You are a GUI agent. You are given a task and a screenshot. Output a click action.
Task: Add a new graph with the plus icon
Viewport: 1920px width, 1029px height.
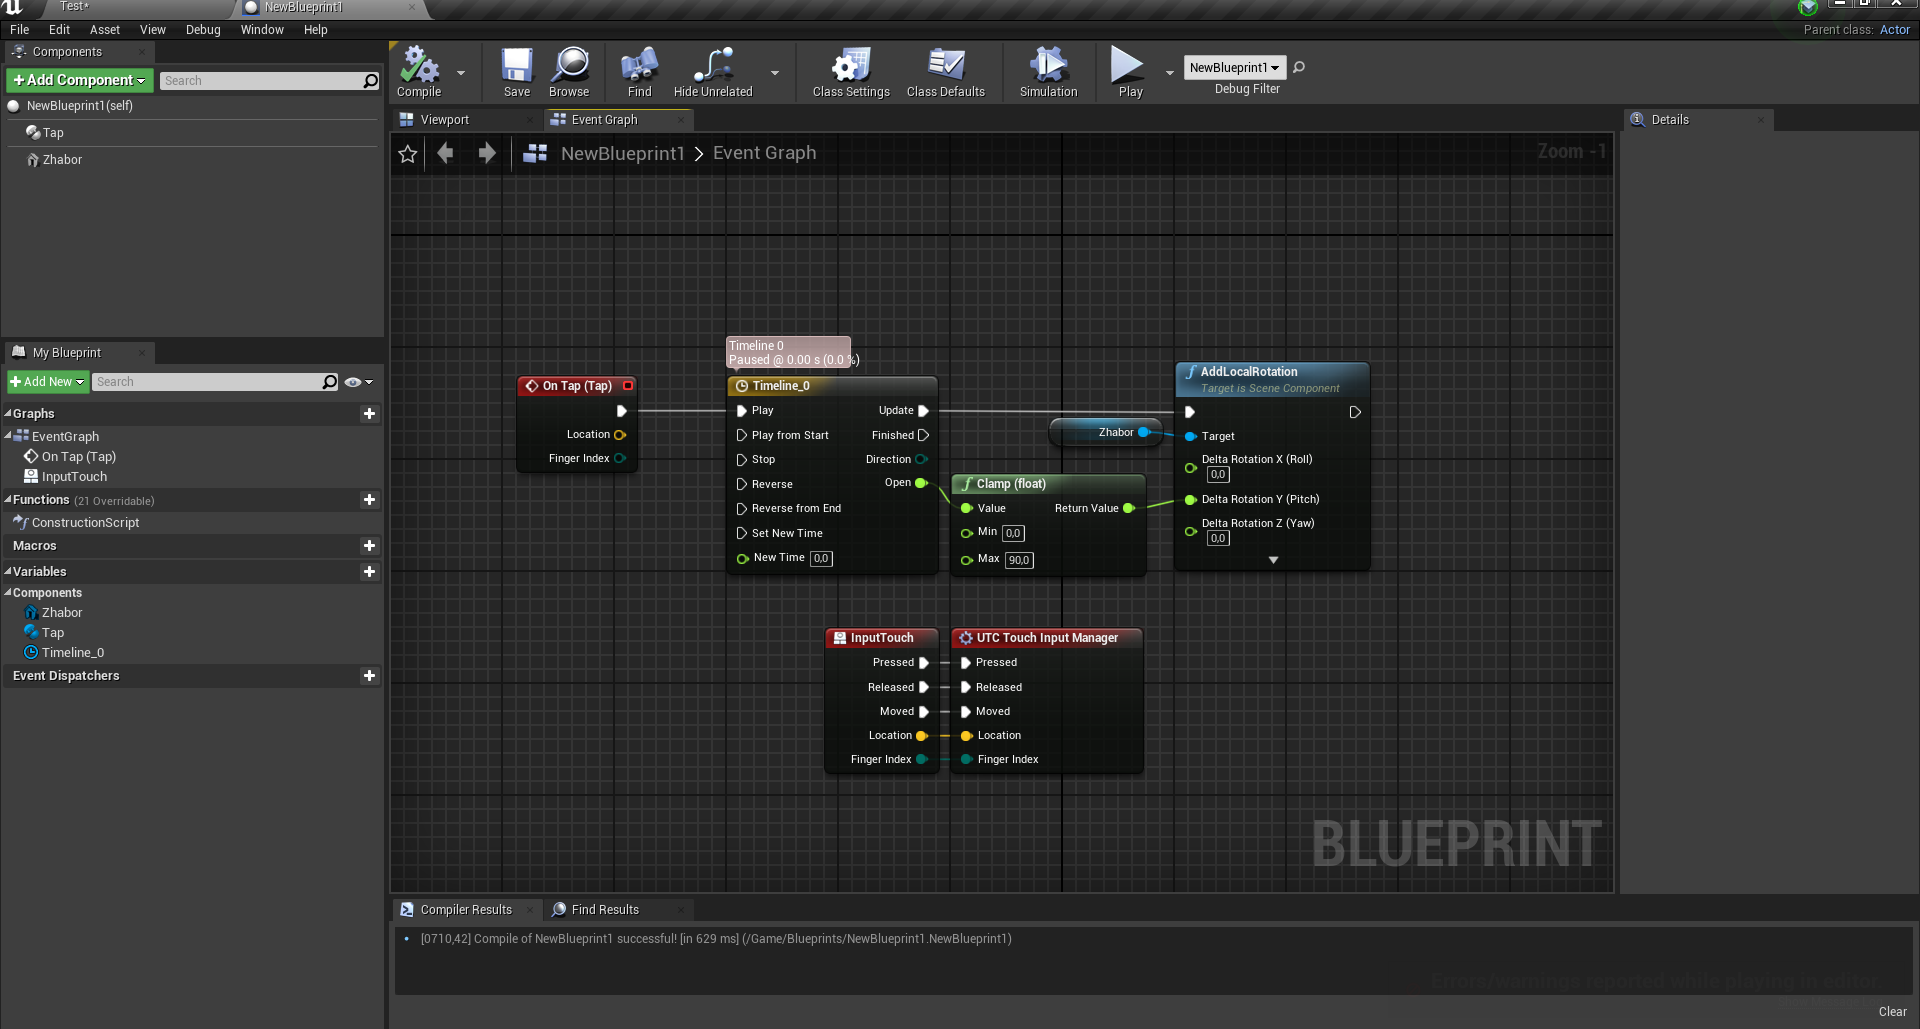click(x=370, y=414)
